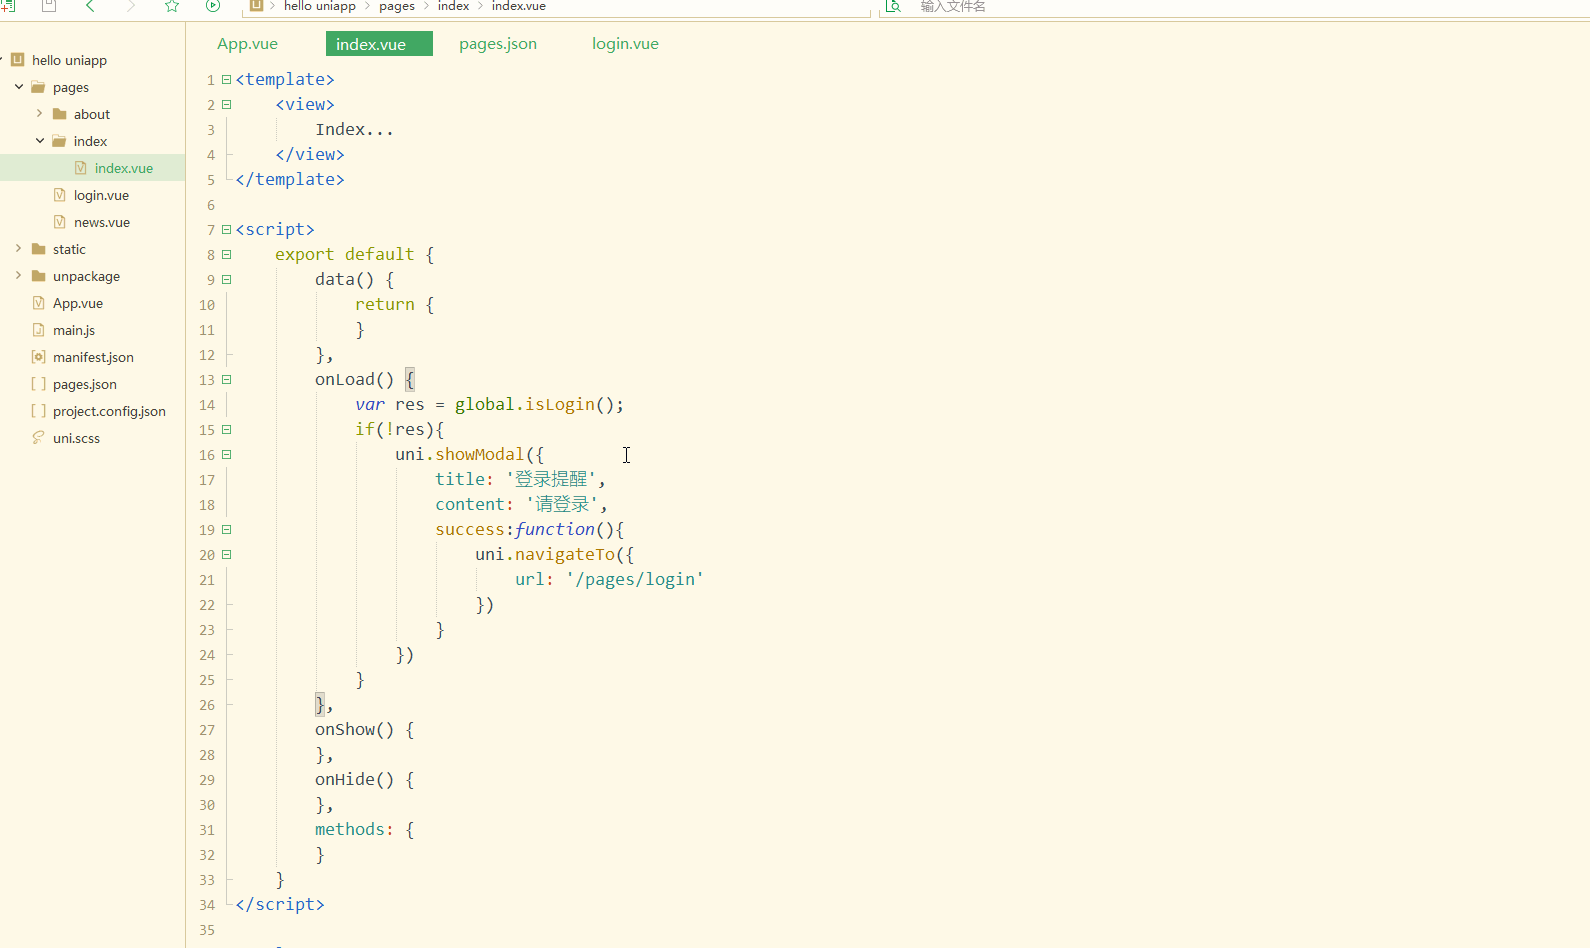
Task: Click the hello uniapp project icon
Action: click(x=17, y=60)
